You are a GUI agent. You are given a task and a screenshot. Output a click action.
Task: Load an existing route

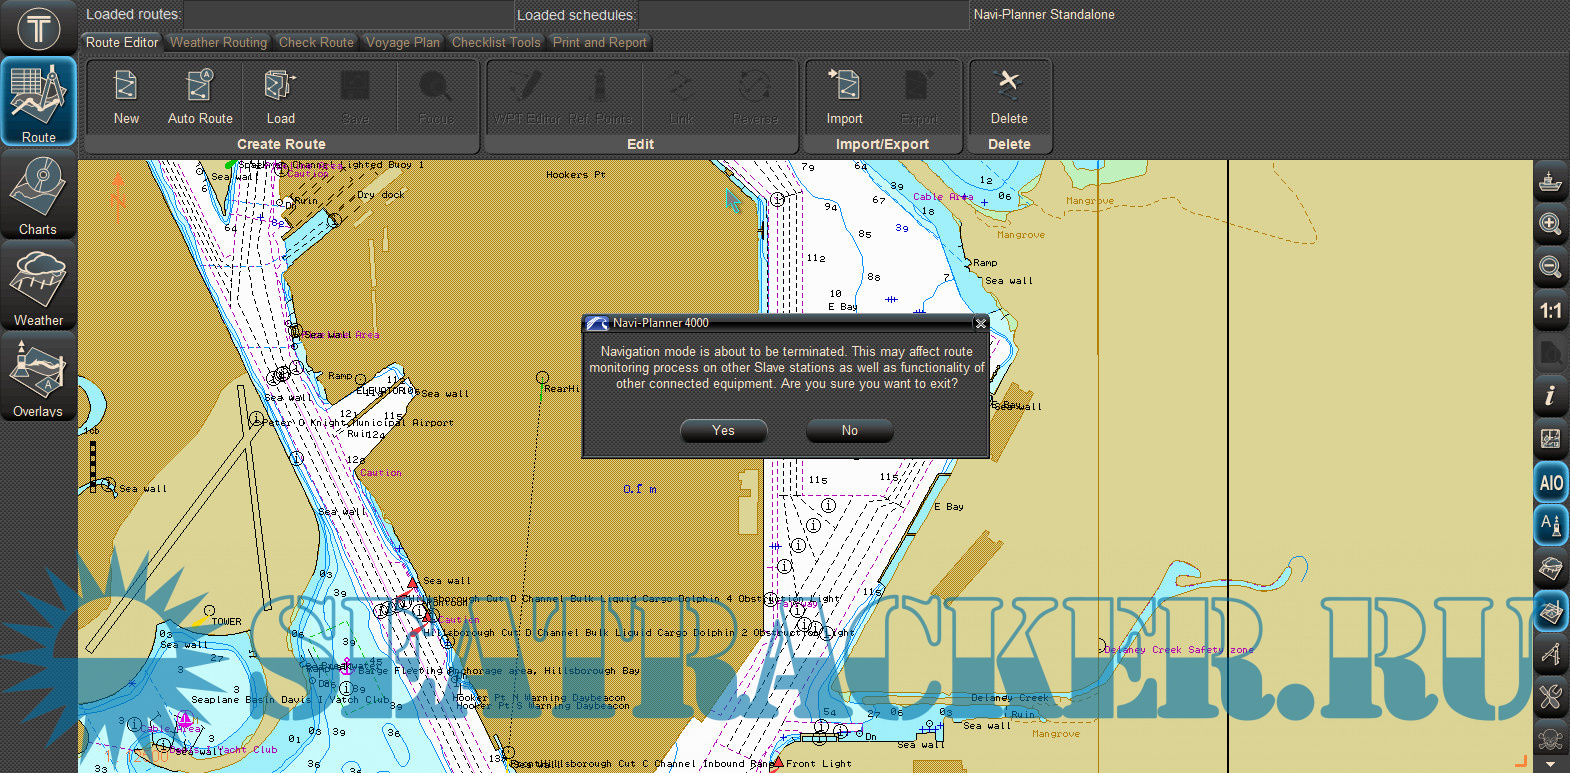[280, 97]
